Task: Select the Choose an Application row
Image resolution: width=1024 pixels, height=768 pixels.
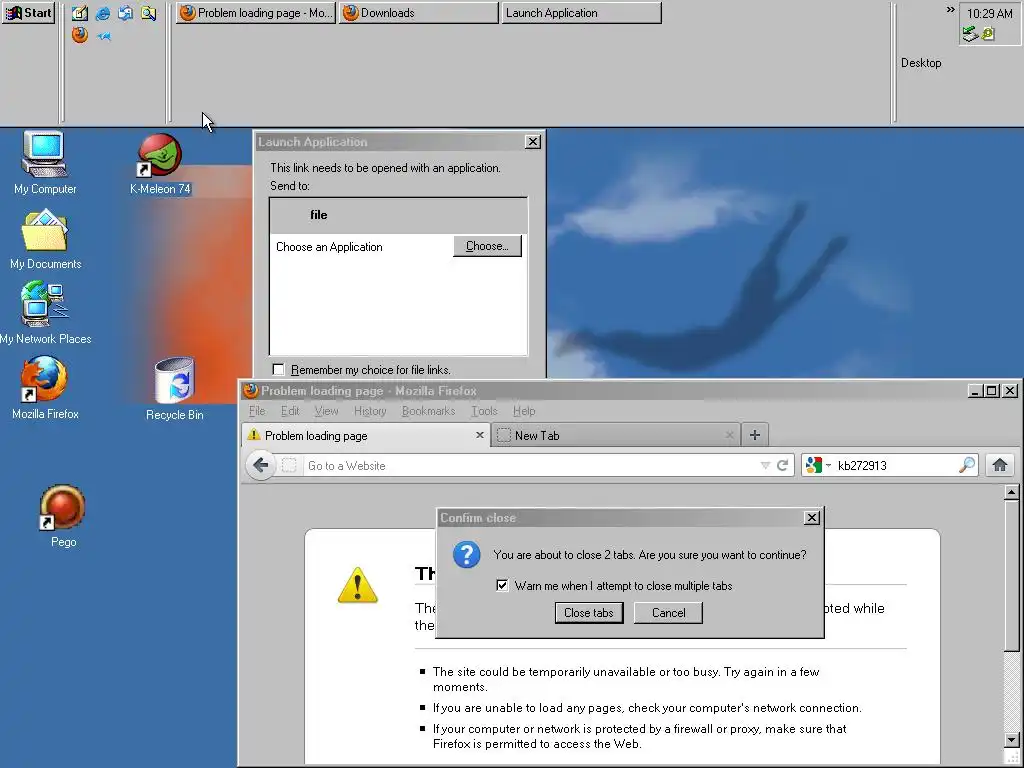Action: [398, 246]
